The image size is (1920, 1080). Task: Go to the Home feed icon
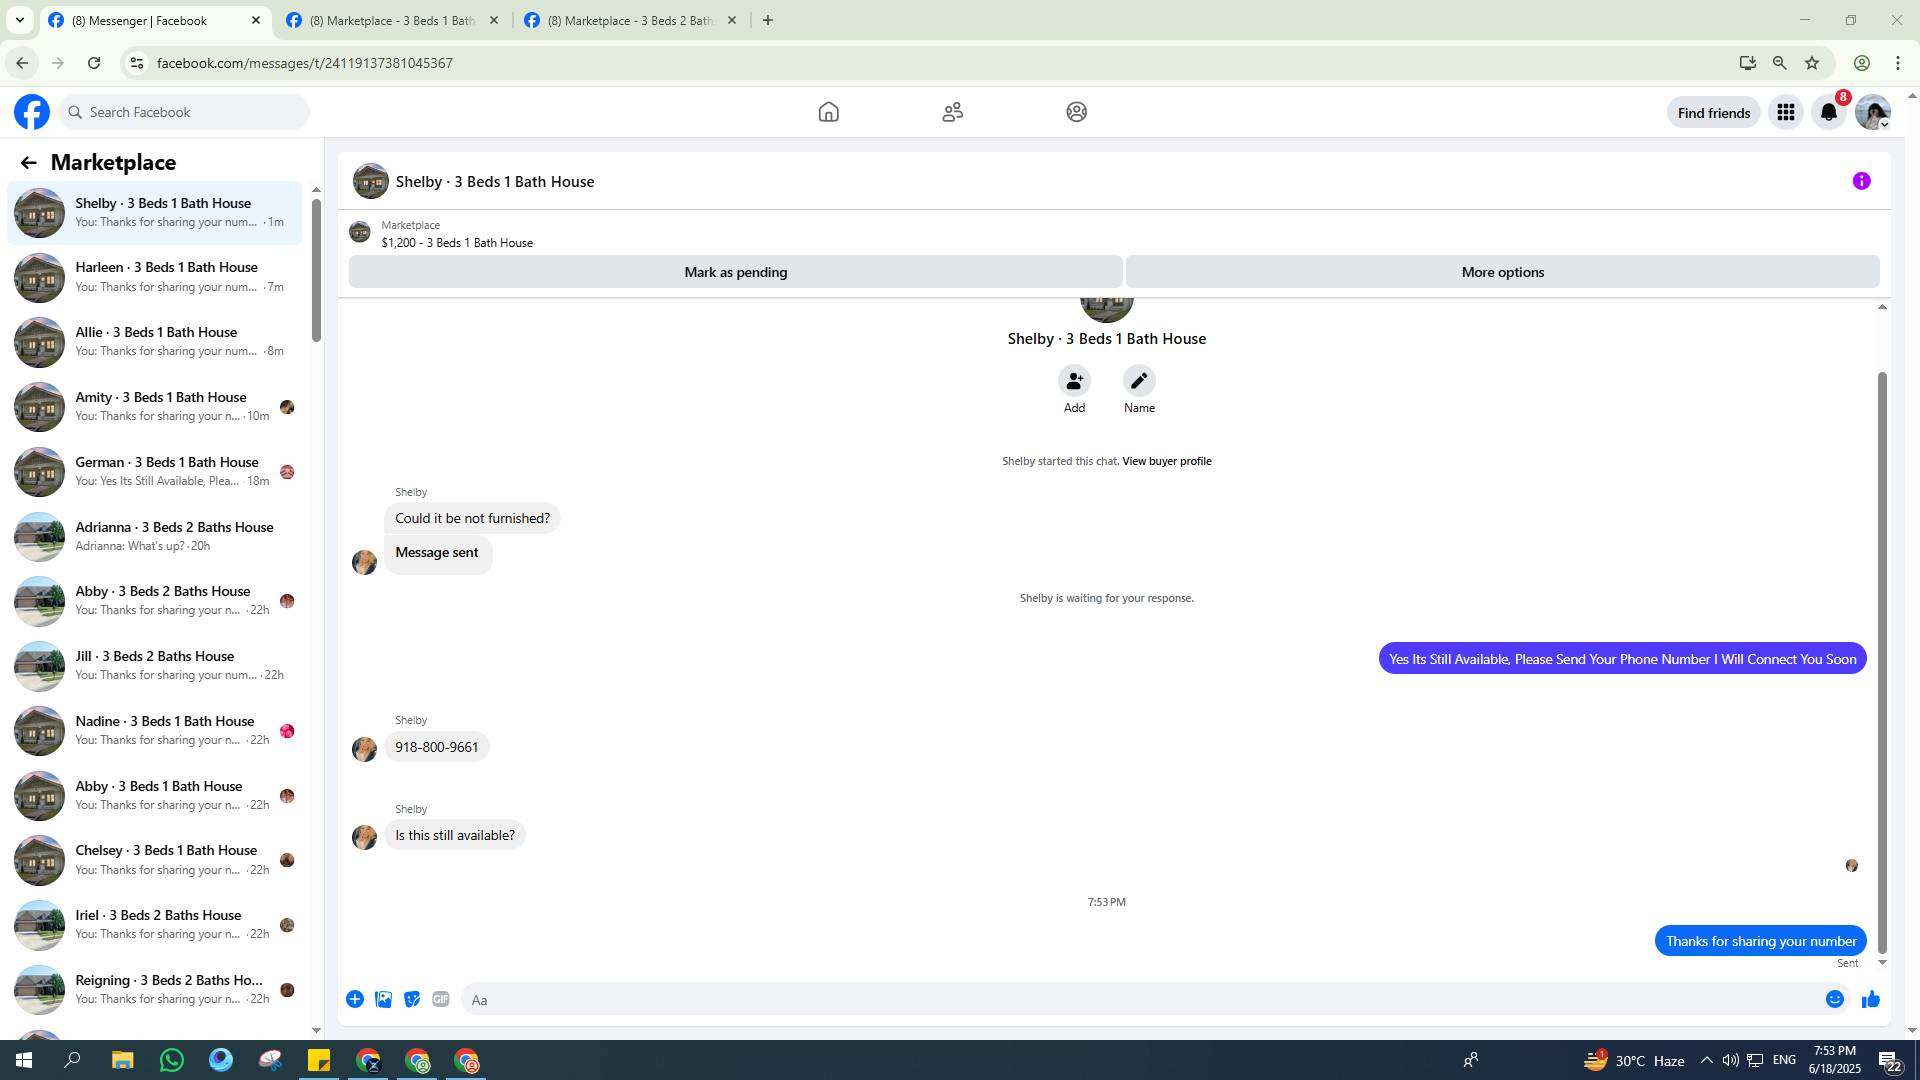click(828, 112)
